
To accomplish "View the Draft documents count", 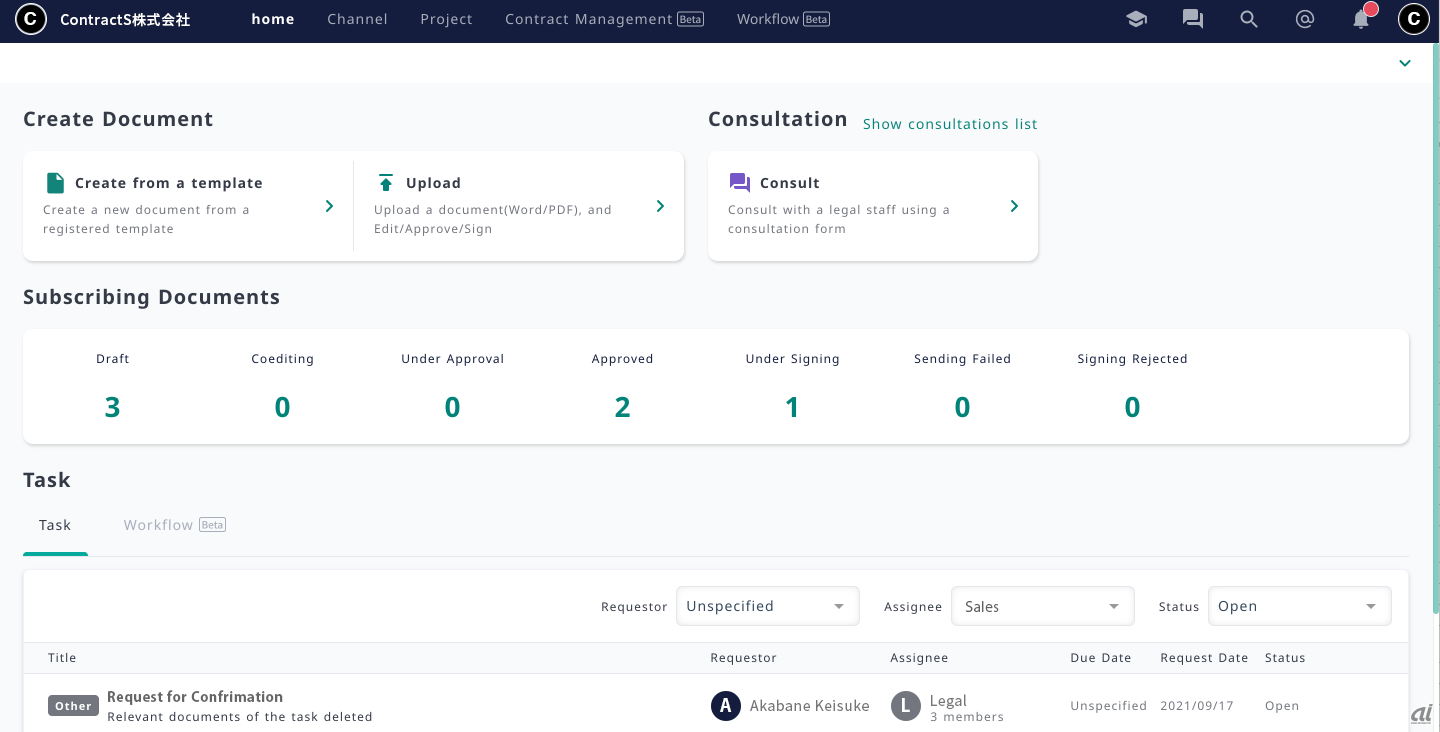I will coord(112,407).
